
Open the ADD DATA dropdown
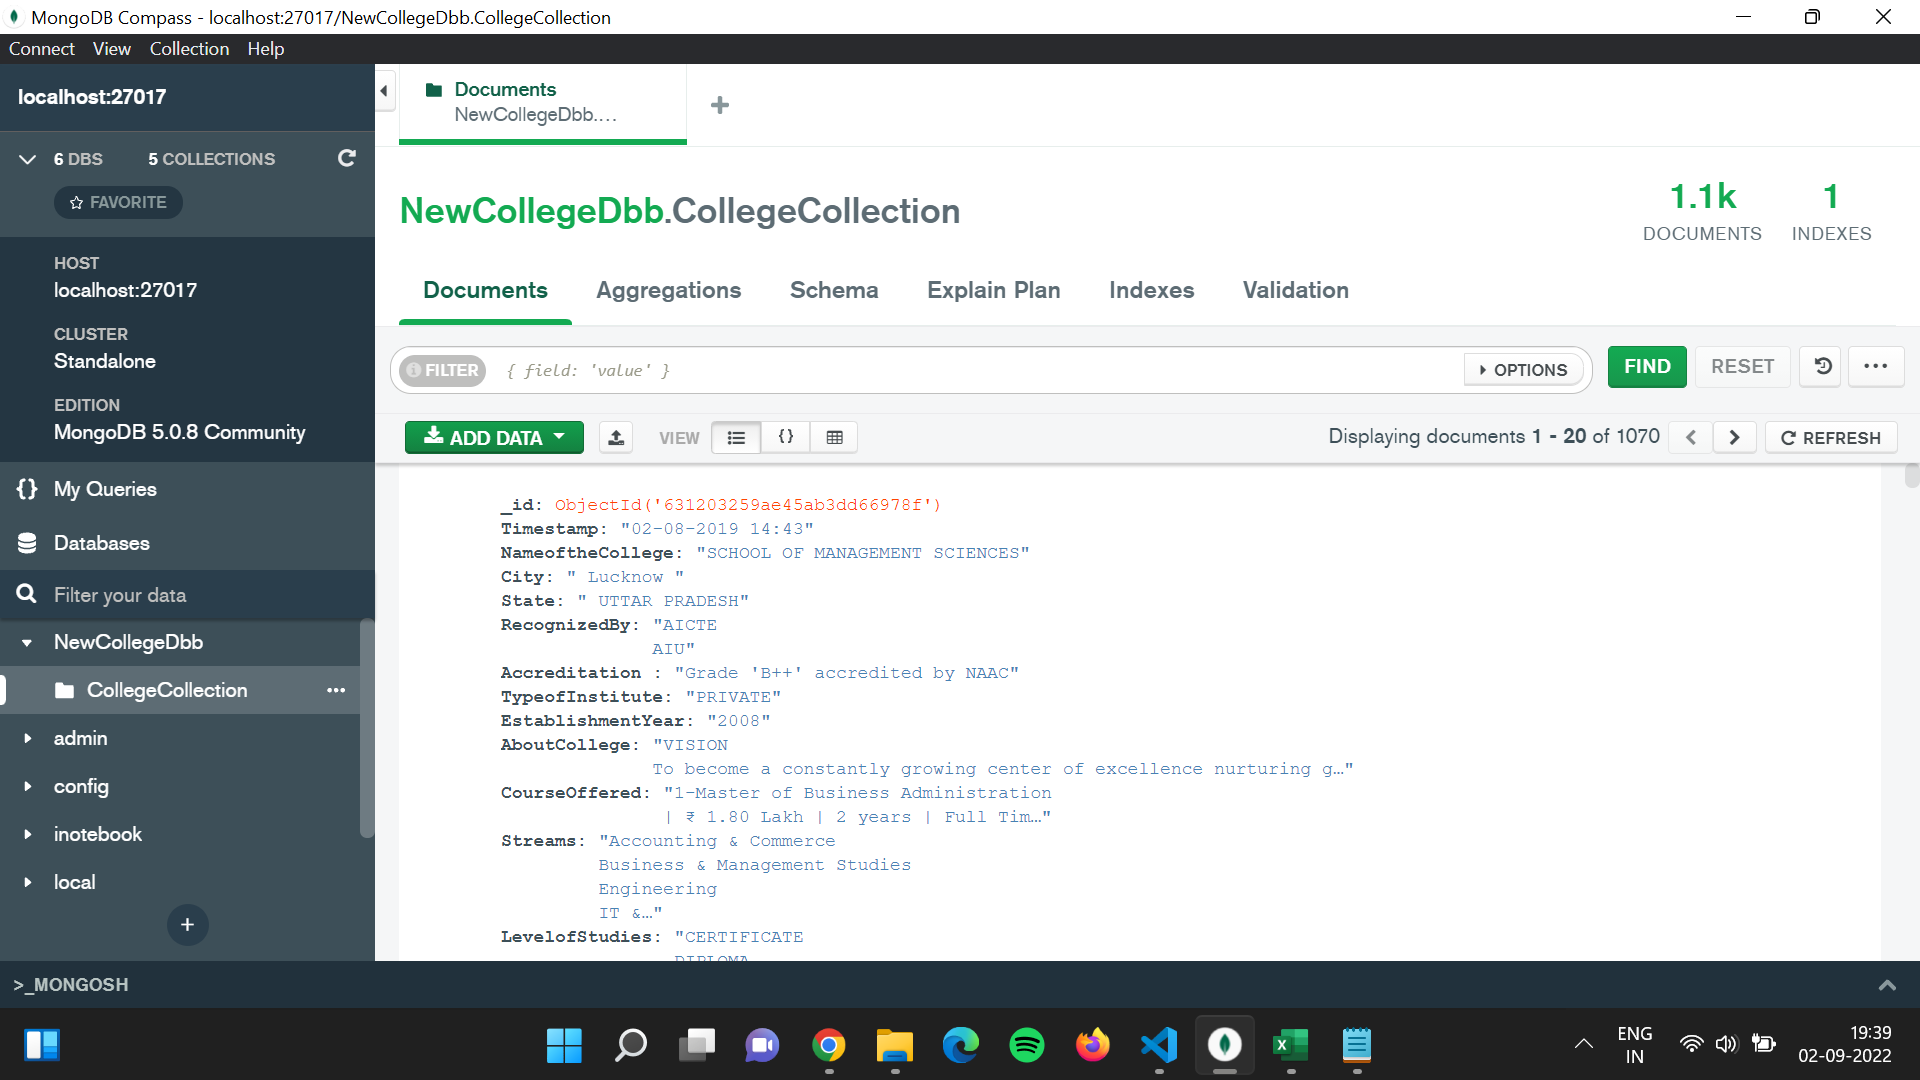493,437
